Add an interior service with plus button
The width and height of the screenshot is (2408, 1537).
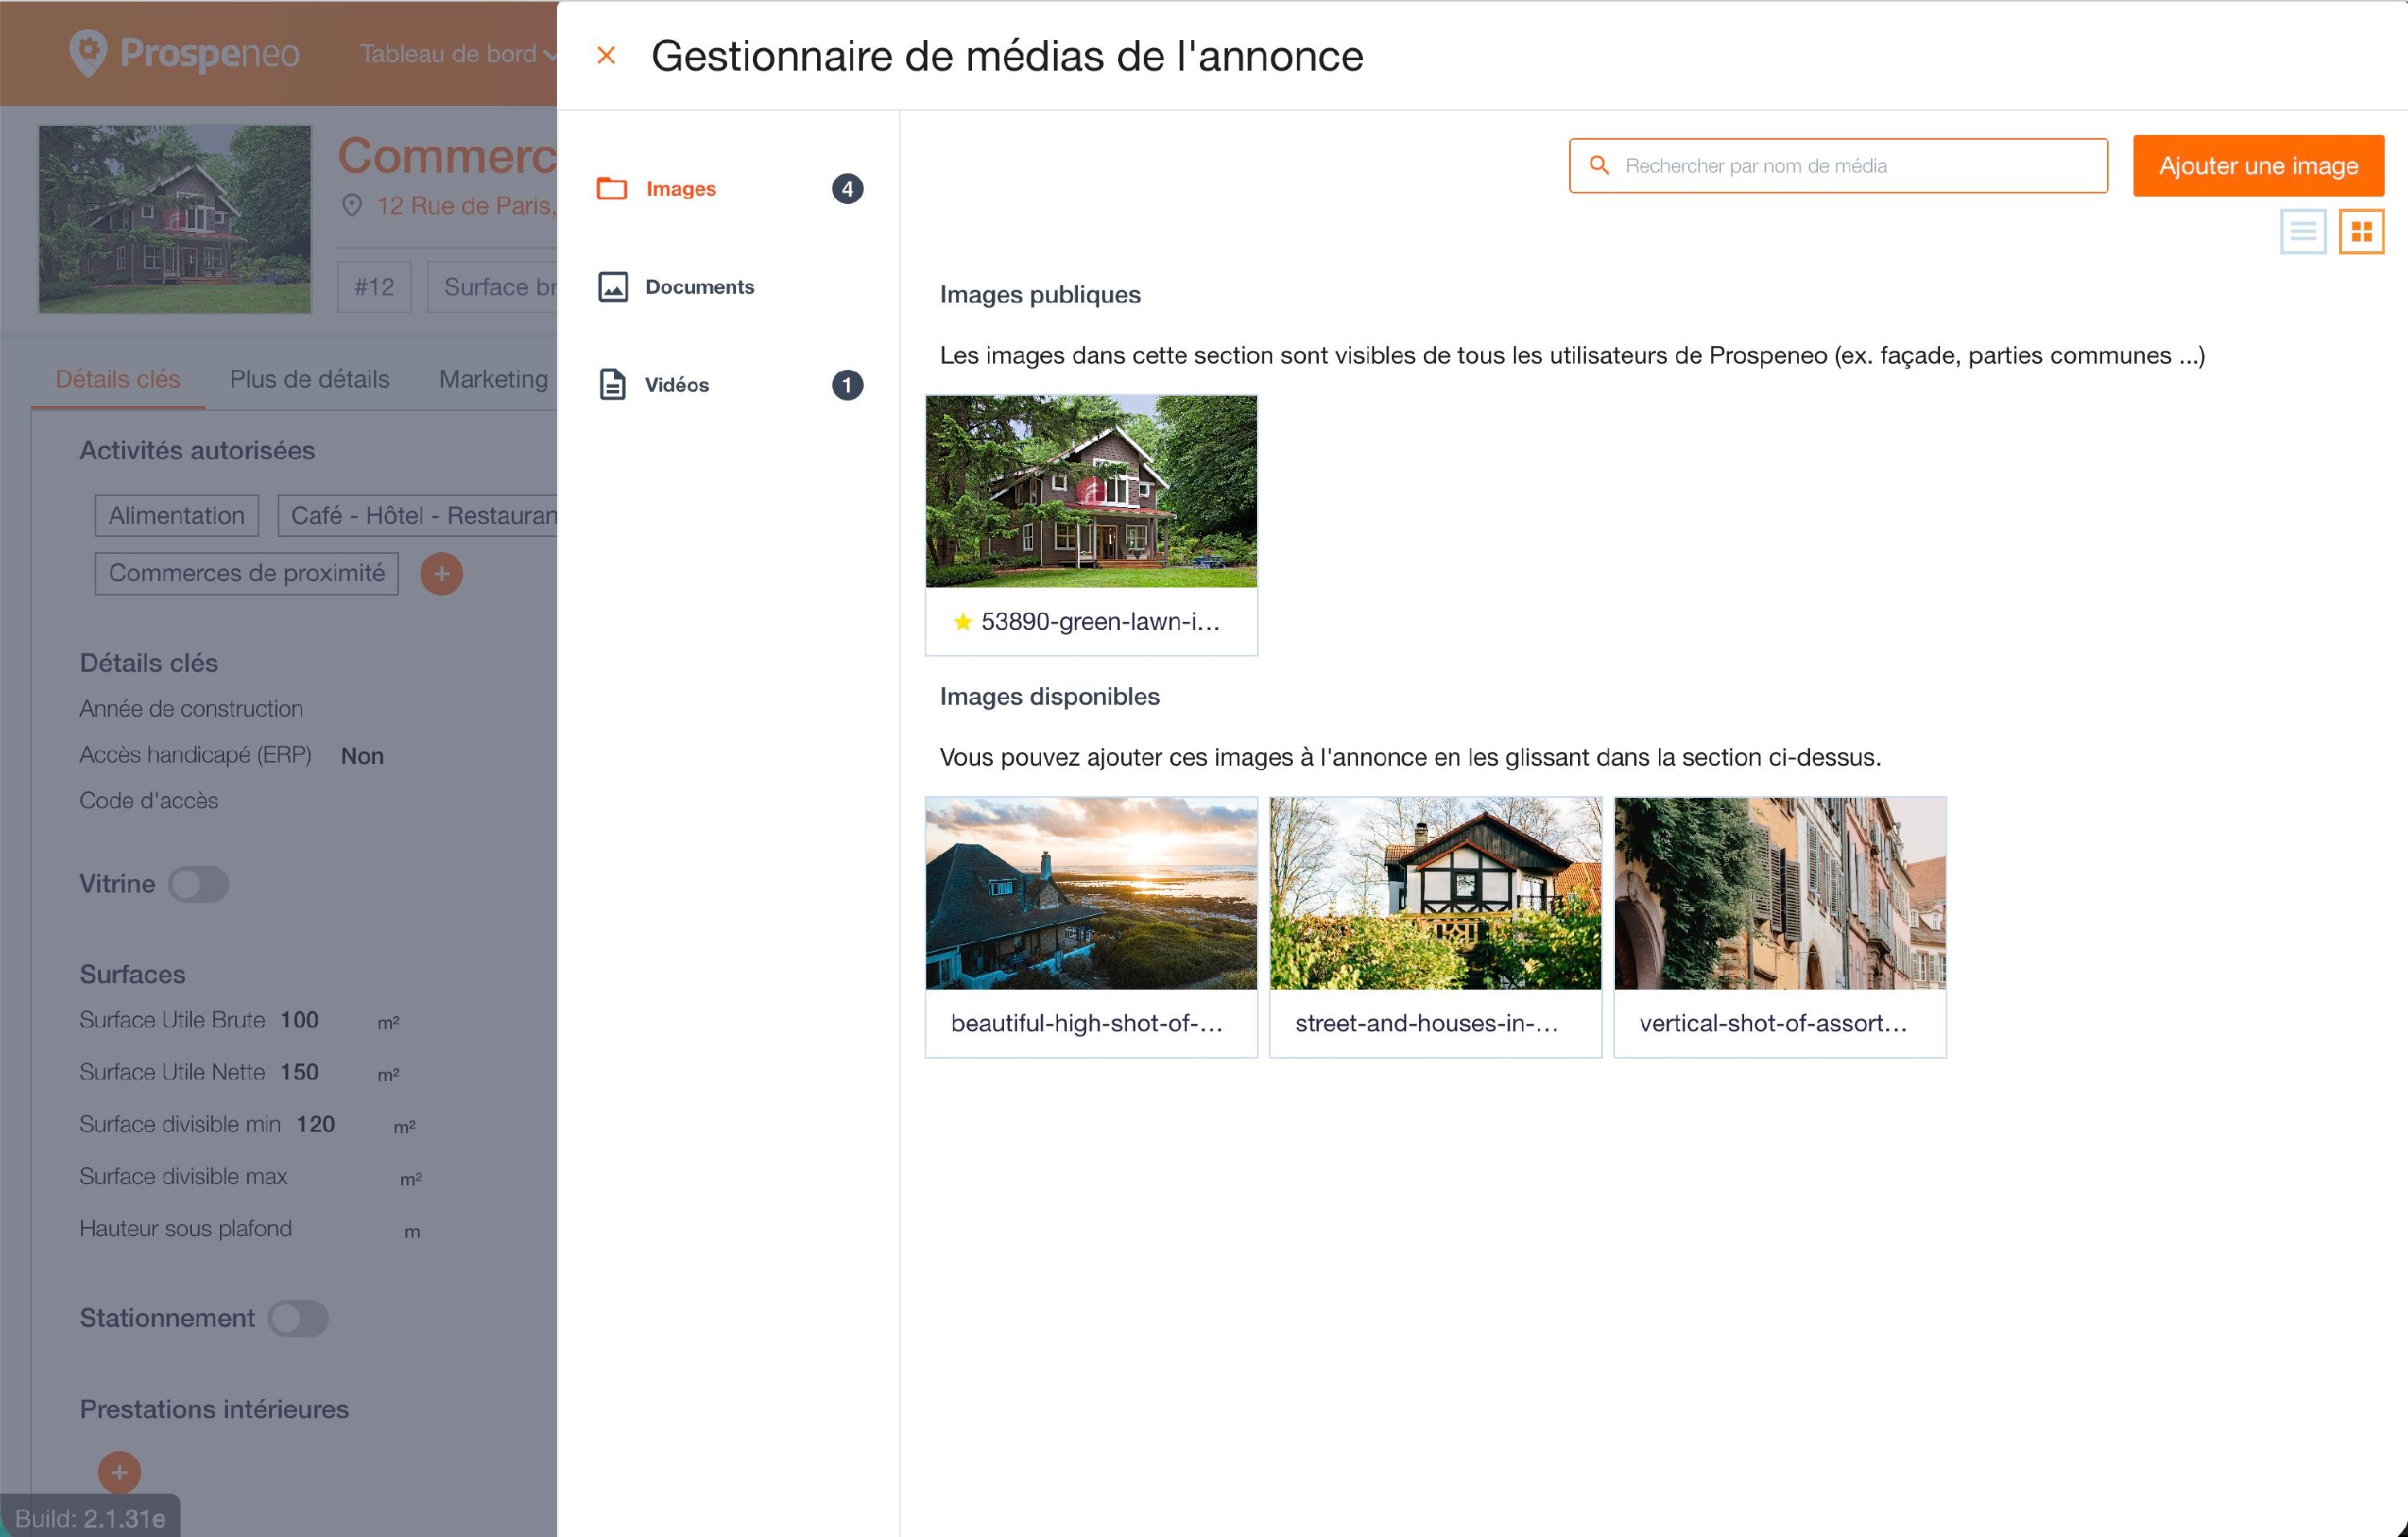pos(120,1472)
